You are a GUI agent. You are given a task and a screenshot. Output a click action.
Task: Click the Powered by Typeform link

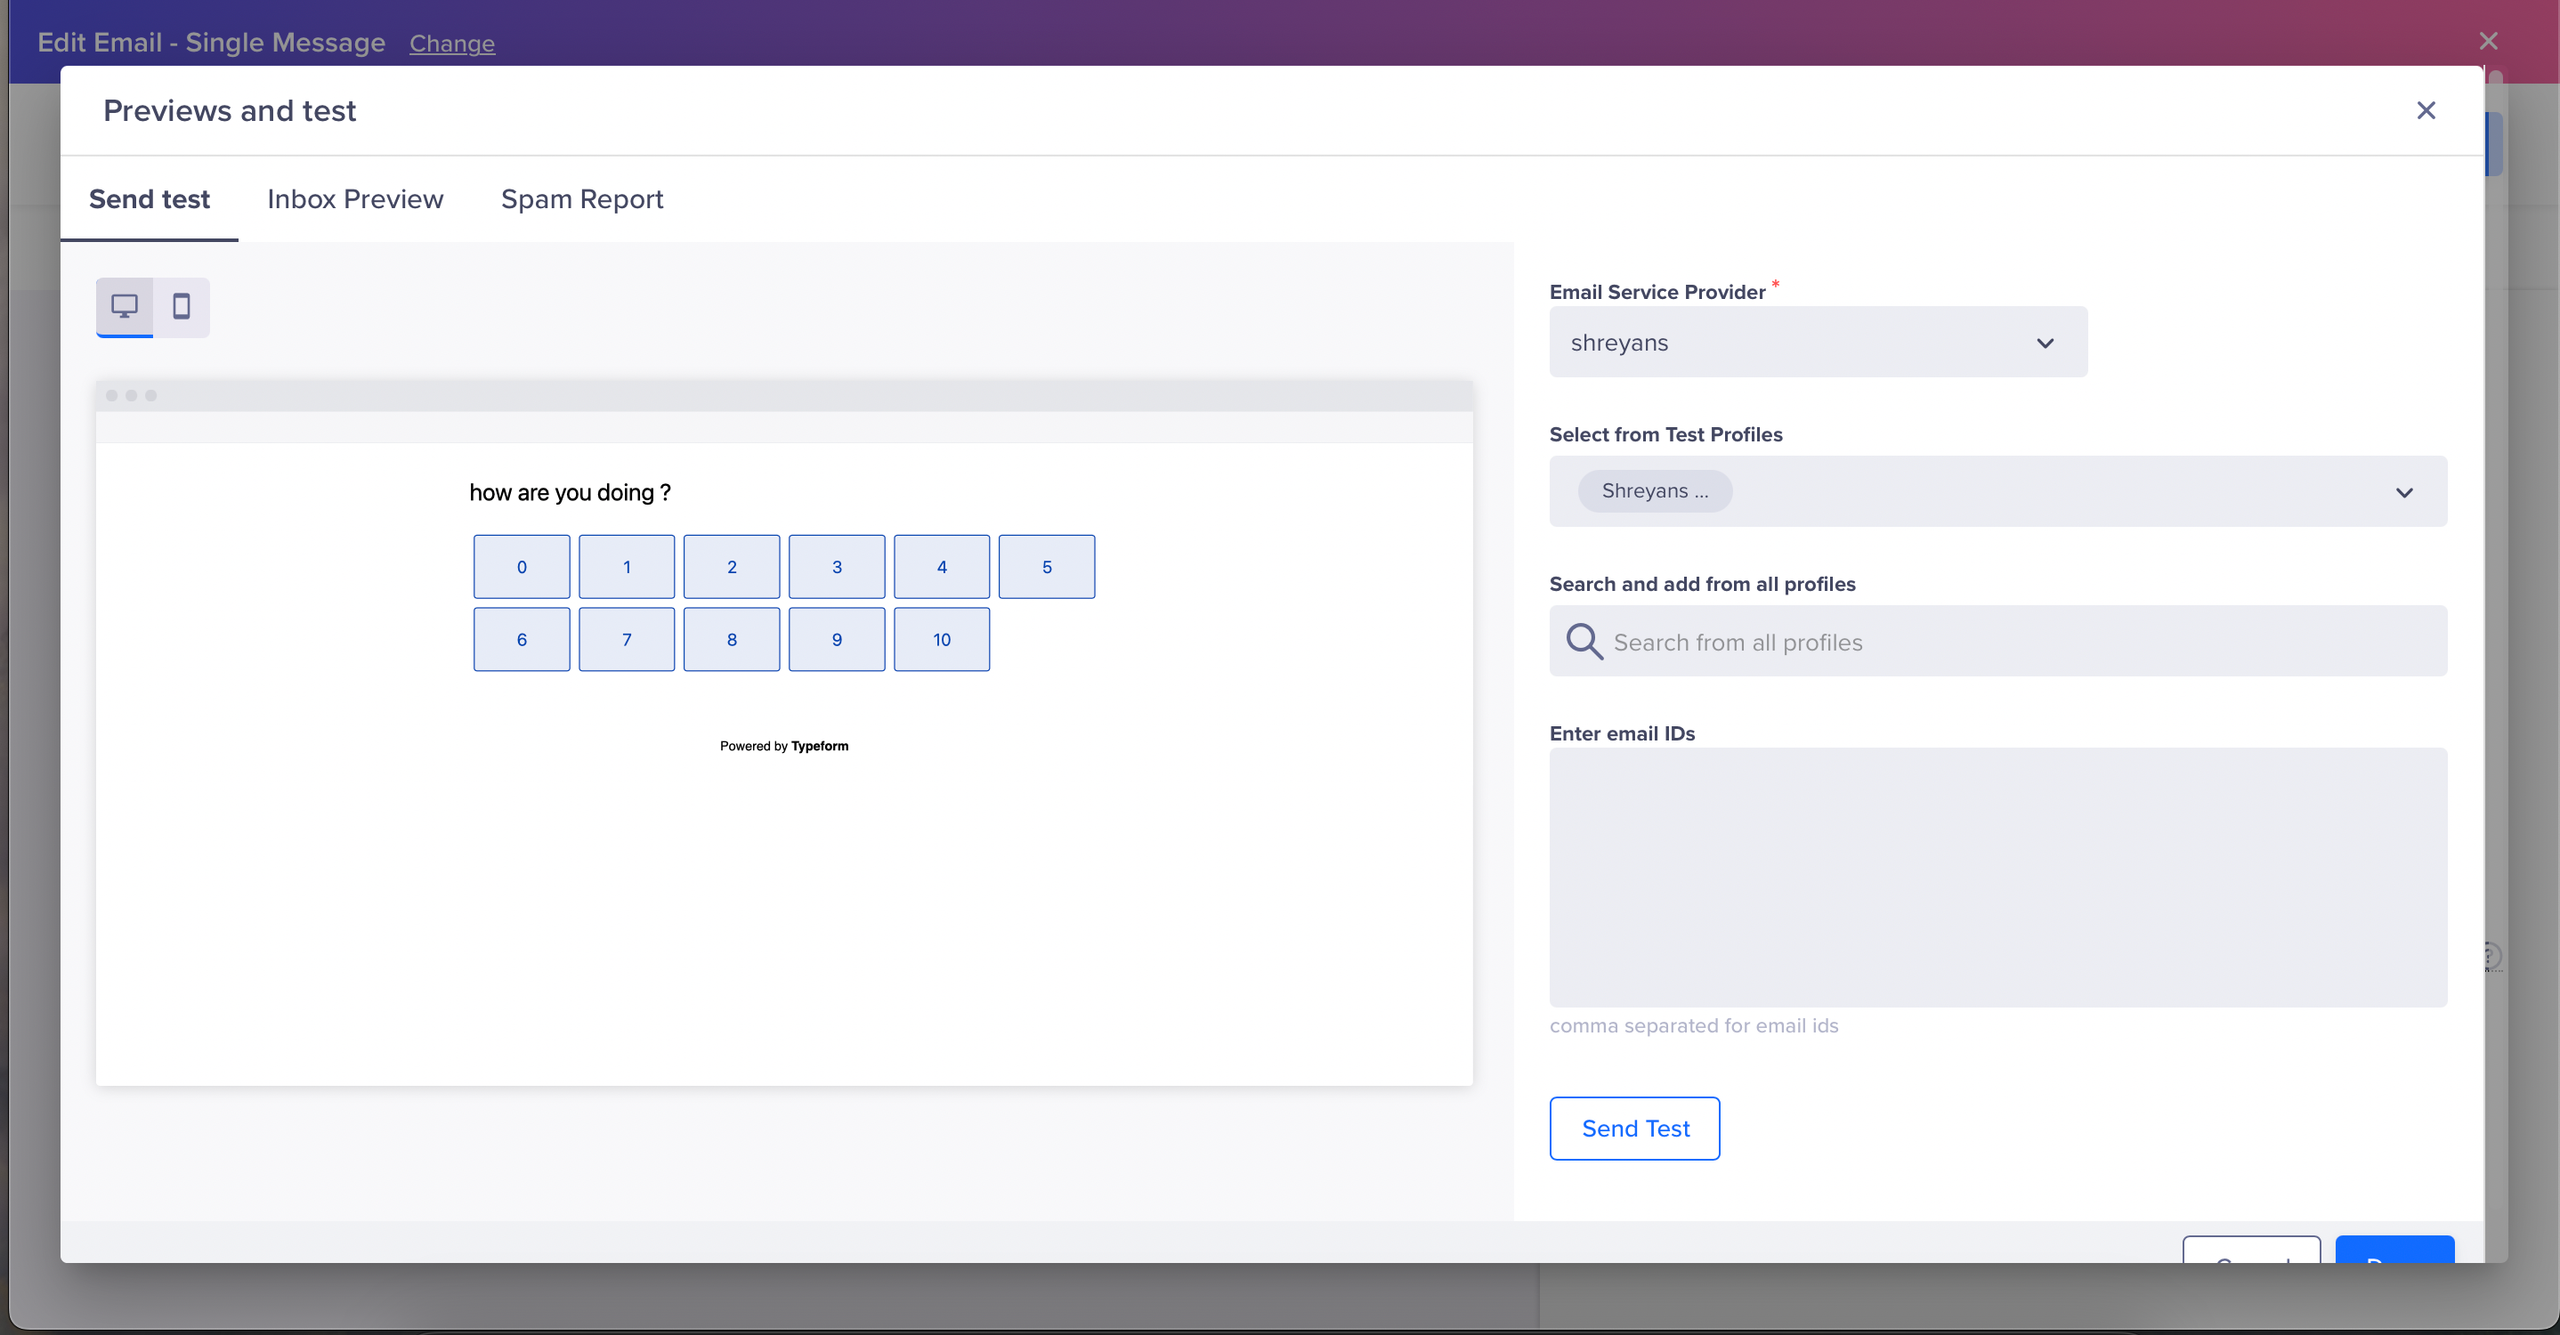pyautogui.click(x=784, y=746)
